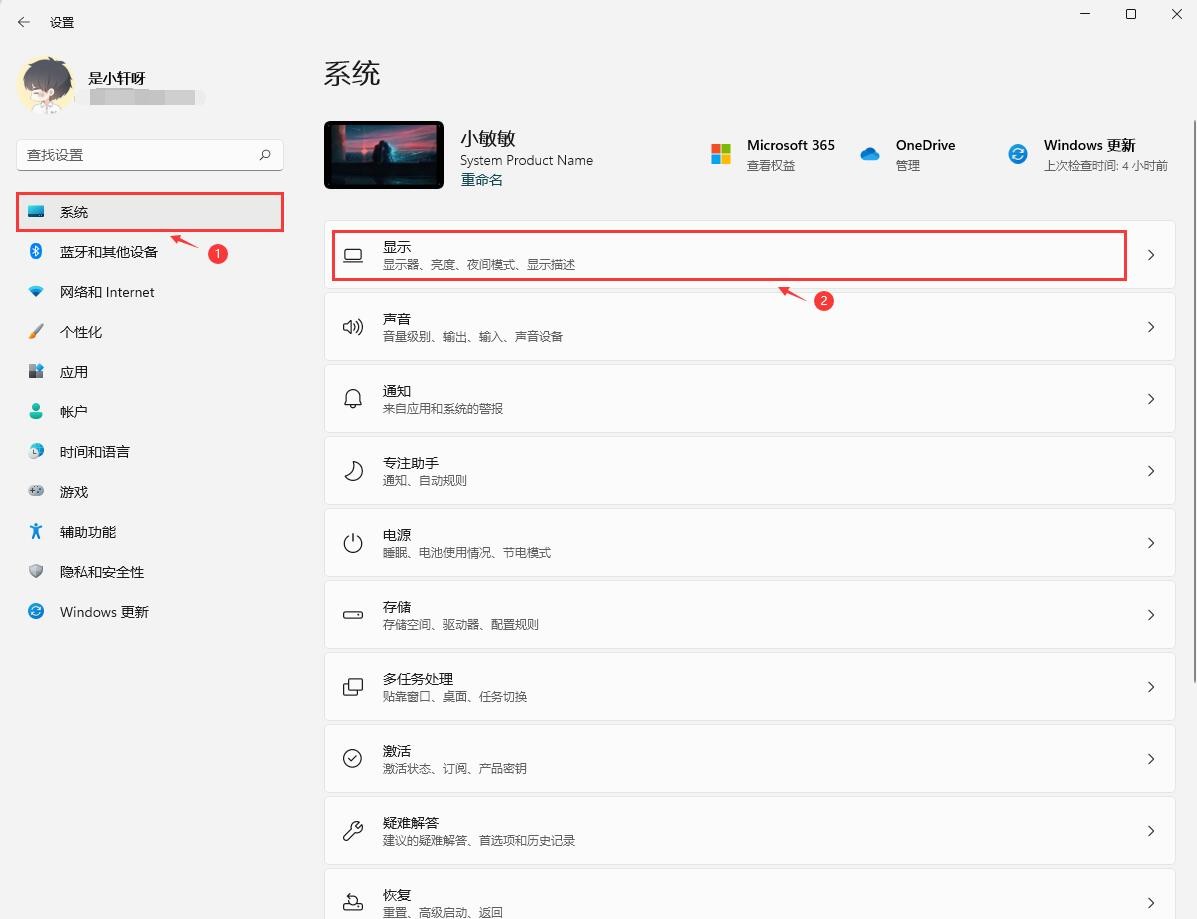Select System in the sidebar navigation
Image resolution: width=1197 pixels, height=919 pixels.
(x=149, y=211)
